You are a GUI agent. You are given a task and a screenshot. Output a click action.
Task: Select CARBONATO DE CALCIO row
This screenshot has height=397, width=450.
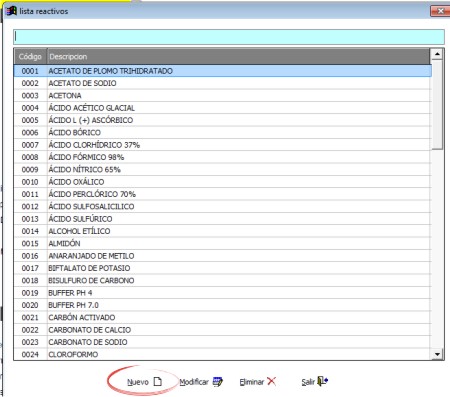click(x=222, y=330)
